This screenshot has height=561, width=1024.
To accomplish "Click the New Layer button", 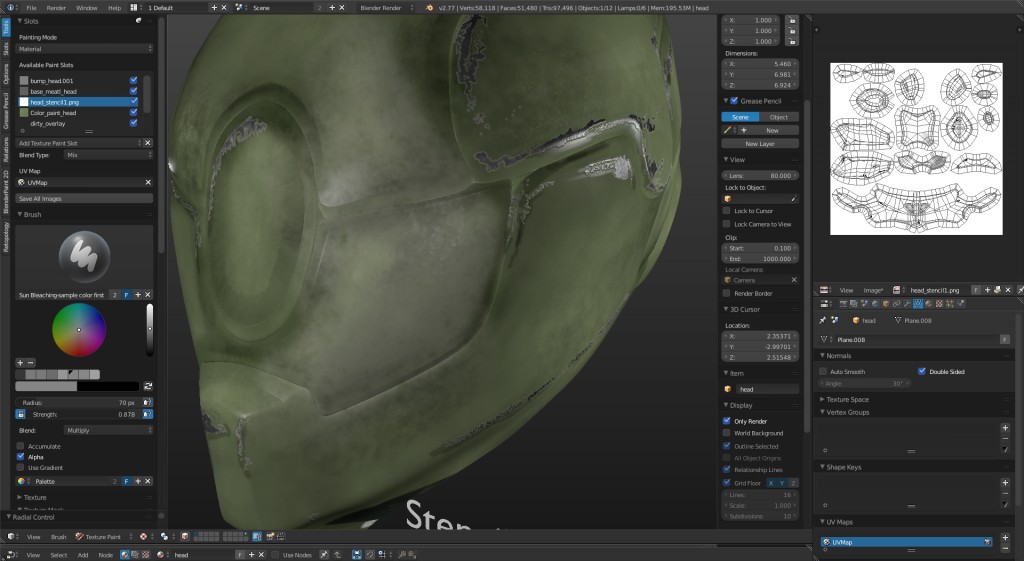I will (760, 144).
